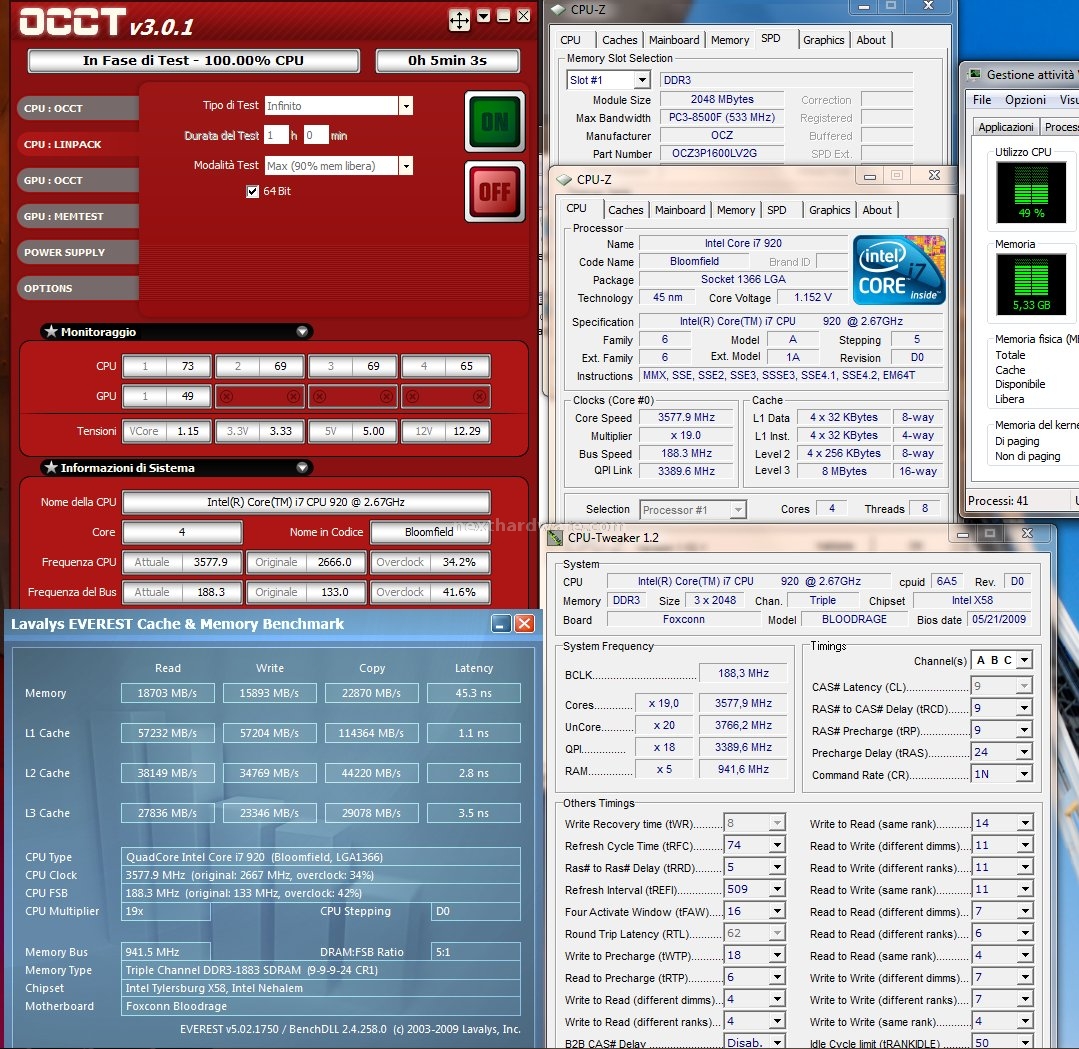
Task: Click the red OFF button in OCCT
Action: (x=495, y=191)
